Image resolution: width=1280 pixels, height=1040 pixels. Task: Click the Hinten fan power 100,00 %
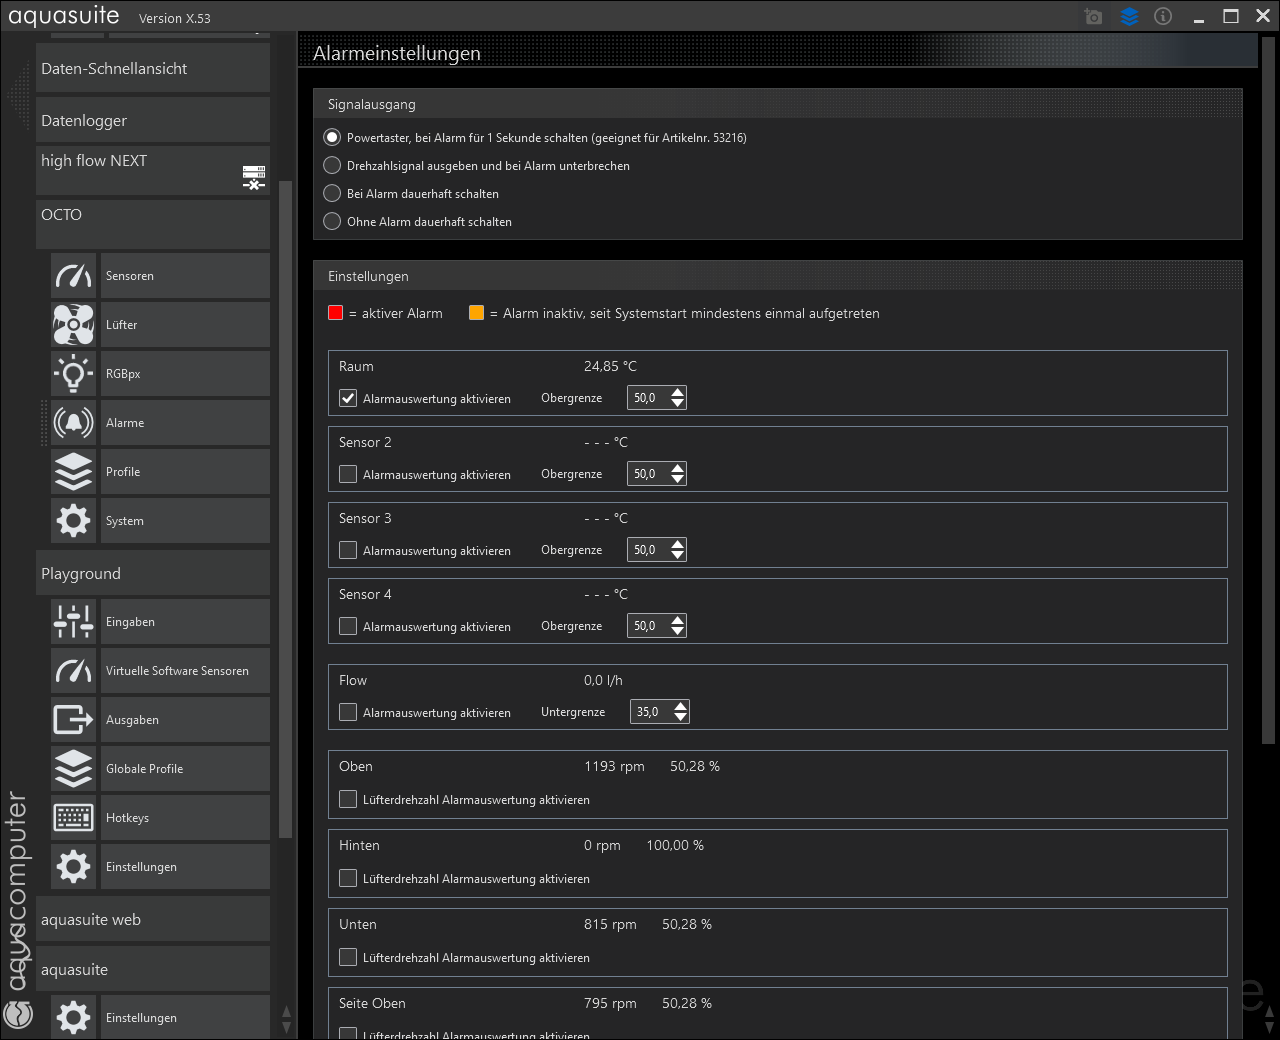tap(675, 845)
